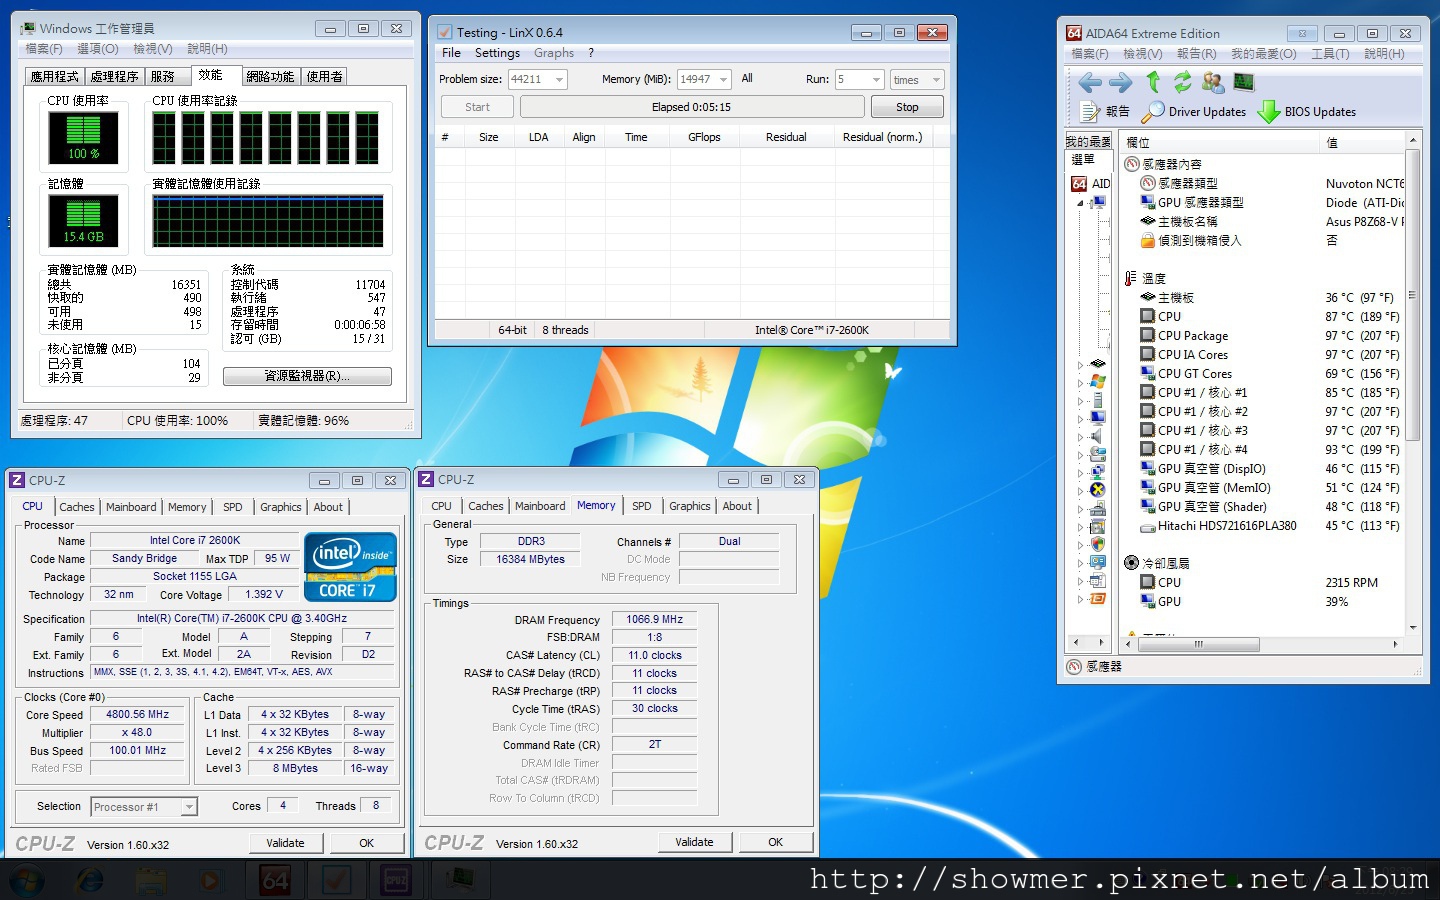Viewport: 1440px width, 900px height.
Task: Open the Processor #1 selection dropdown in CPU-Z
Action: pyautogui.click(x=189, y=807)
